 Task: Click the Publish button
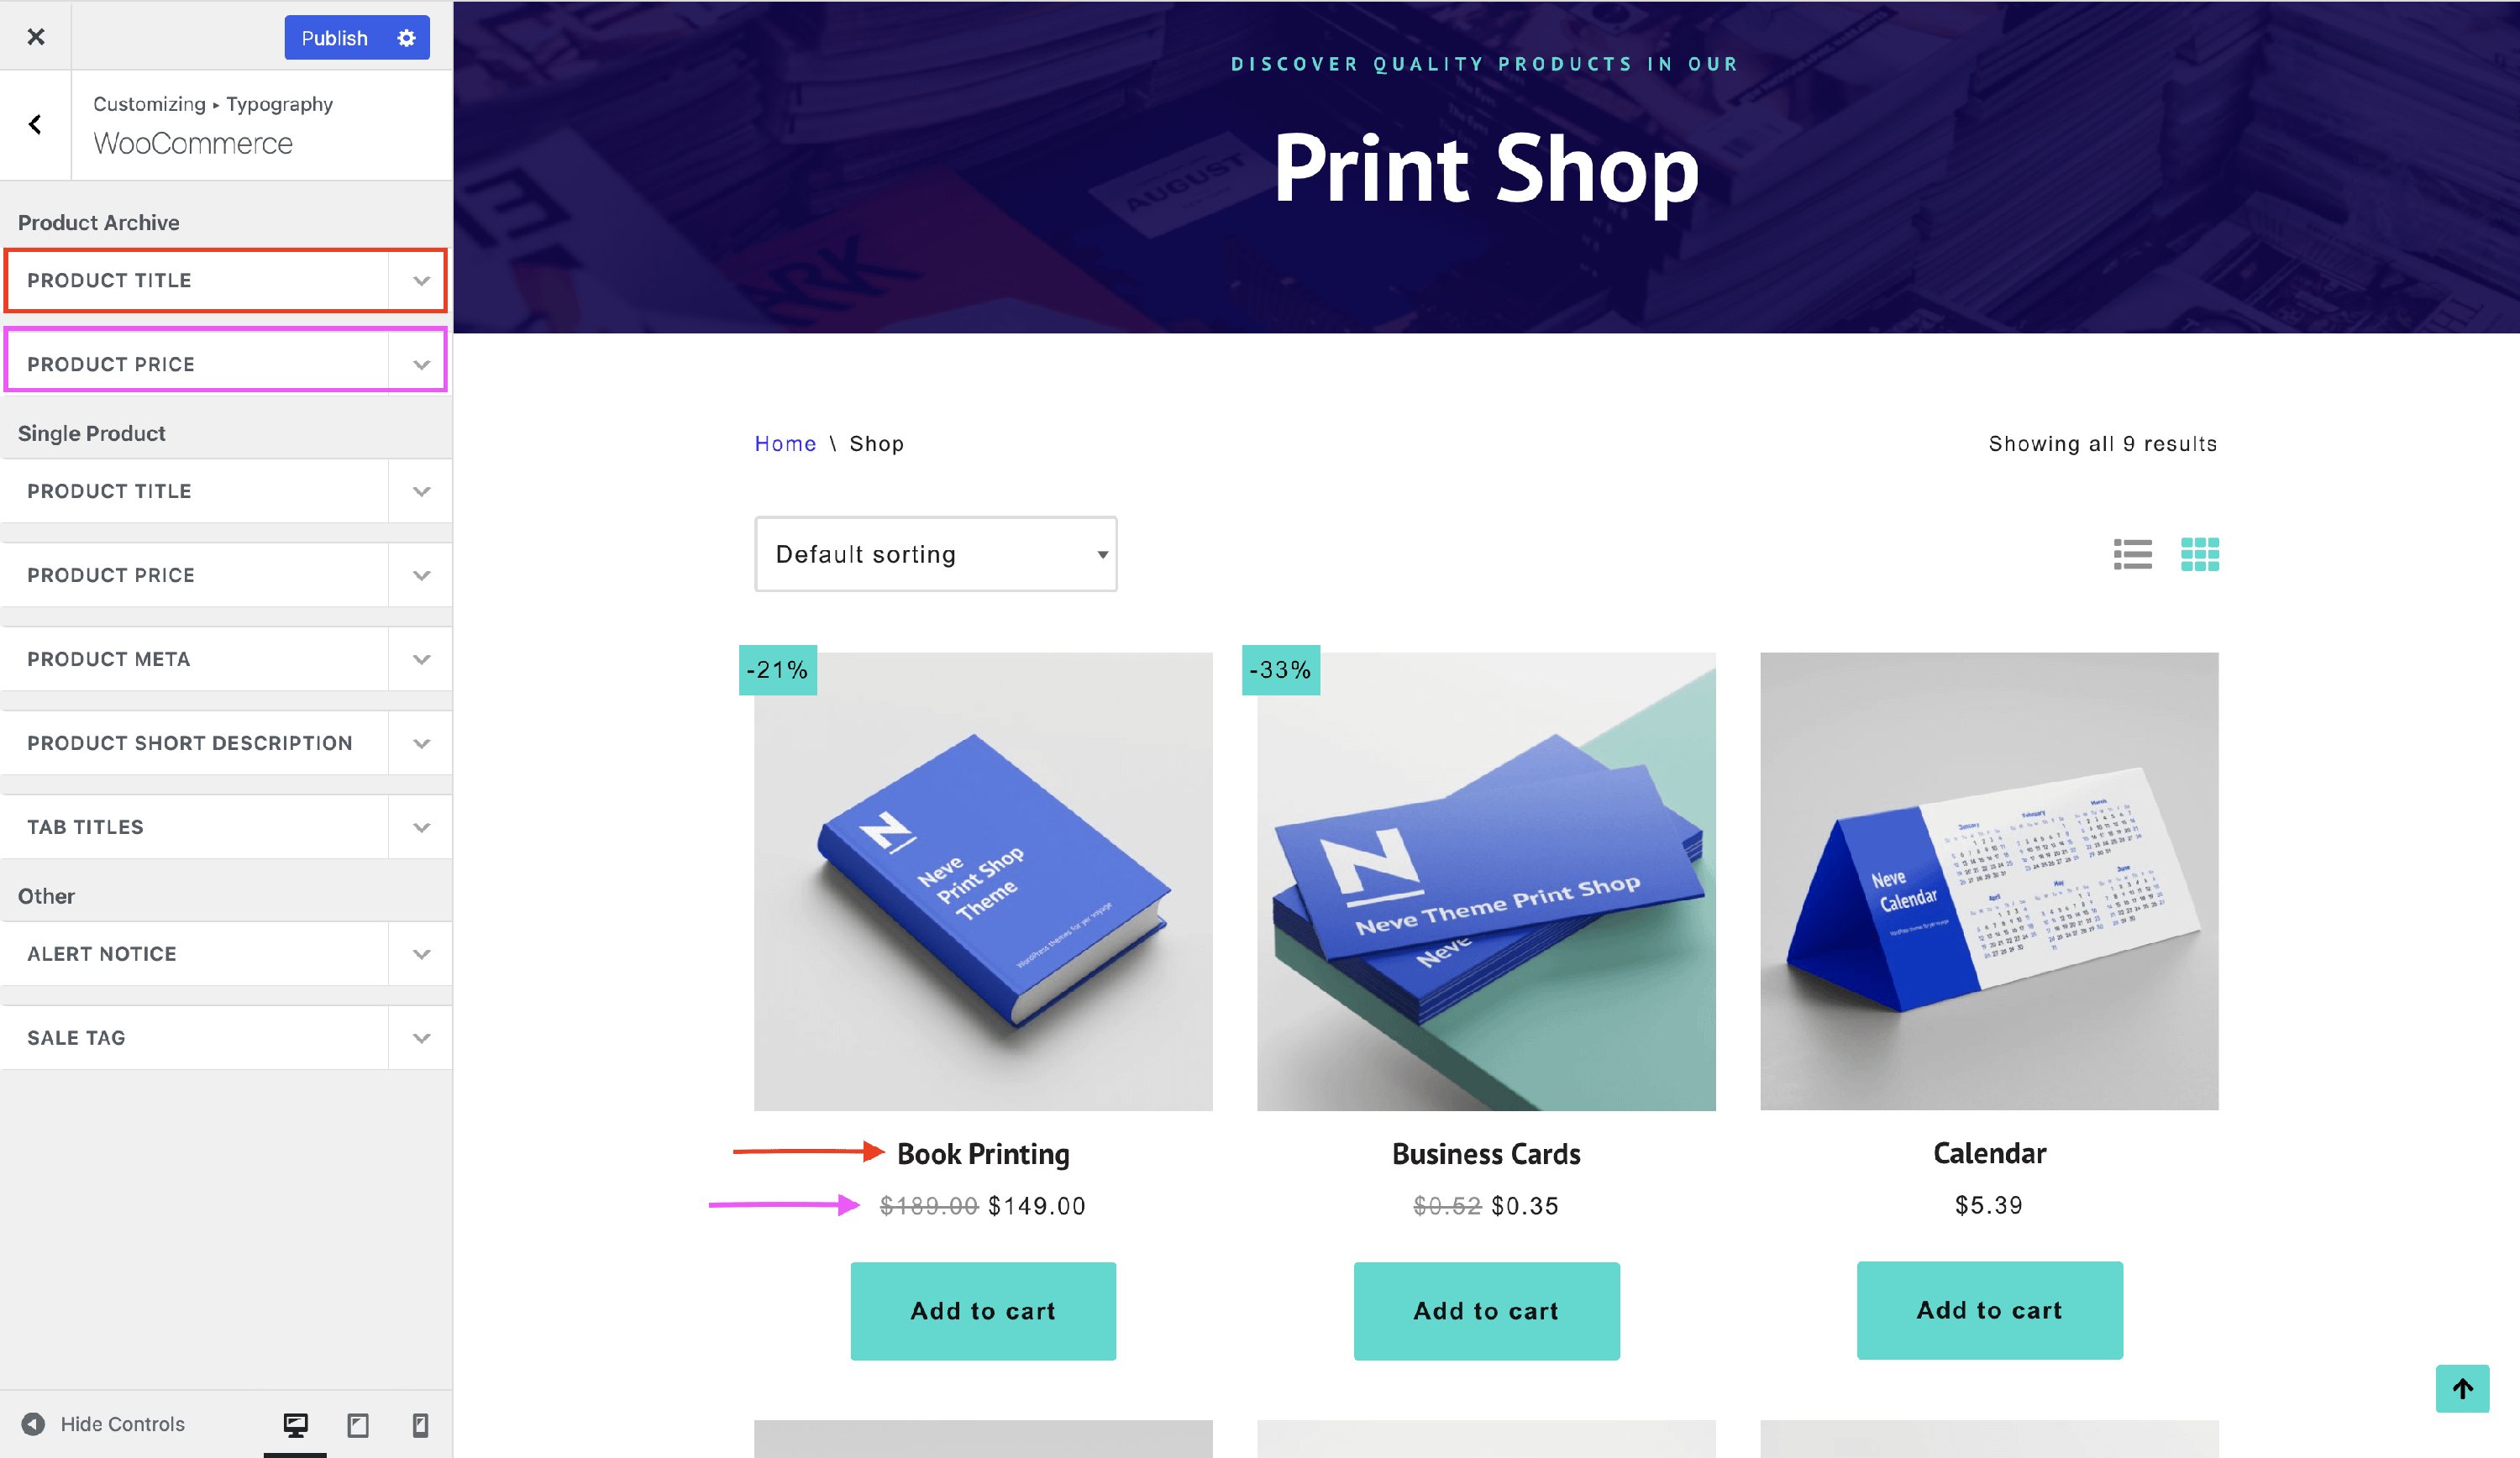pyautogui.click(x=335, y=38)
